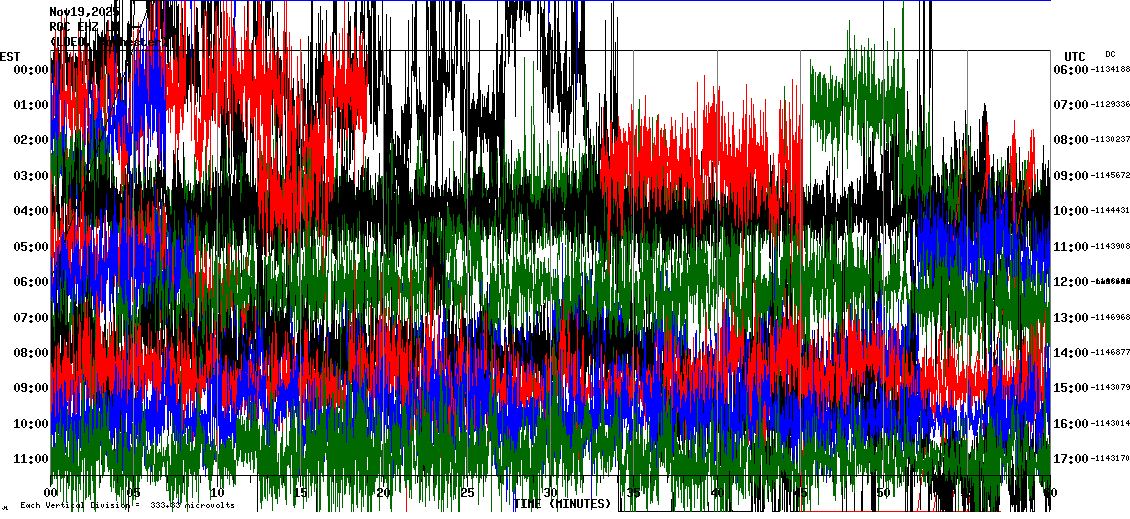Click the 00:00 EST row label

pyautogui.click(x=30, y=69)
